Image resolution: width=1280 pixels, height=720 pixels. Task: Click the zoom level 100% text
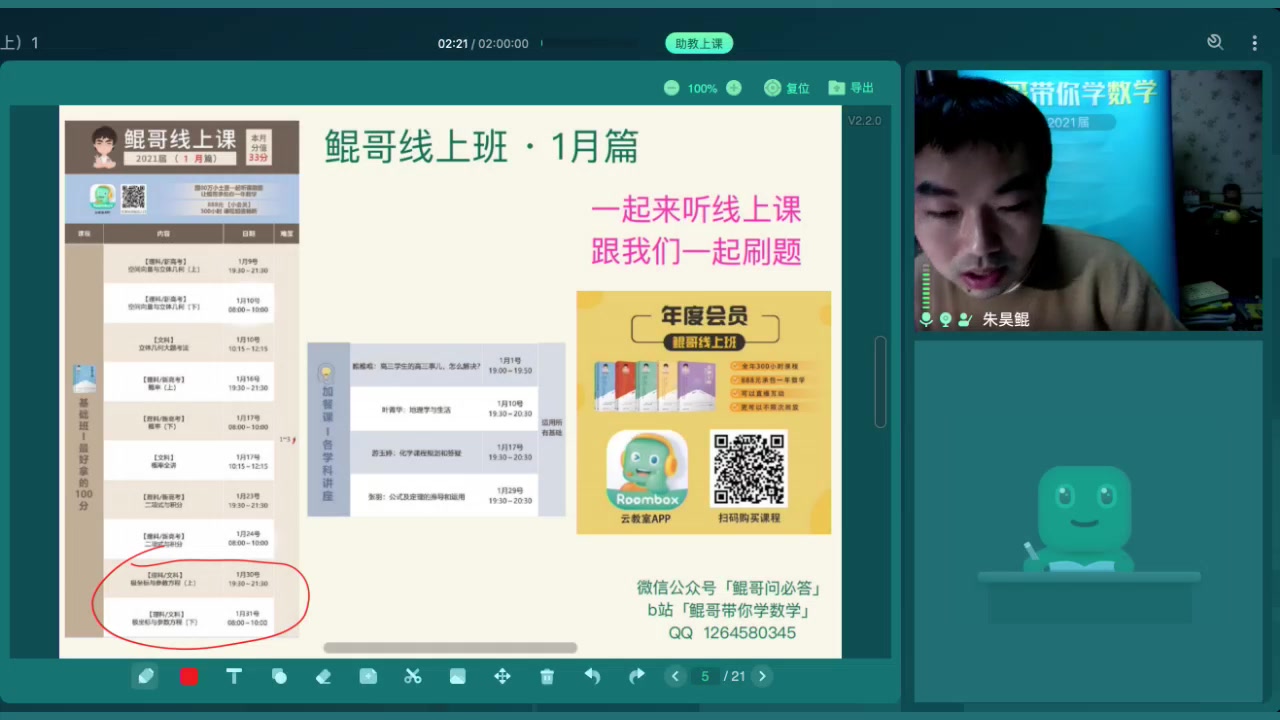pos(702,88)
